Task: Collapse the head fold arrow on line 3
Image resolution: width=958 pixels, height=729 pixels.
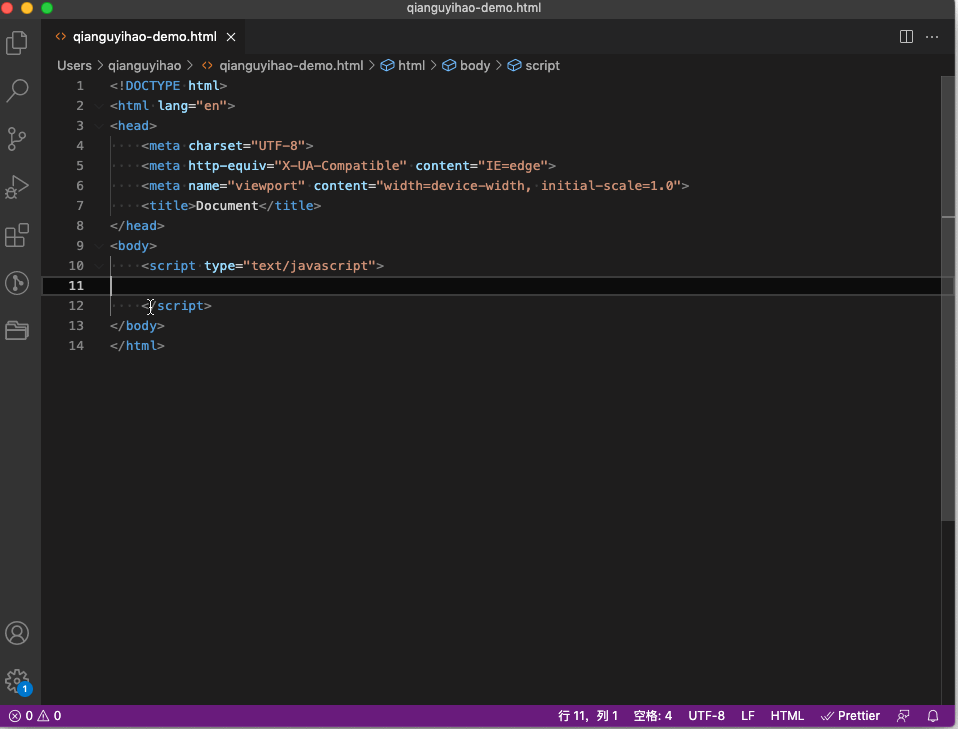Action: tap(99, 126)
